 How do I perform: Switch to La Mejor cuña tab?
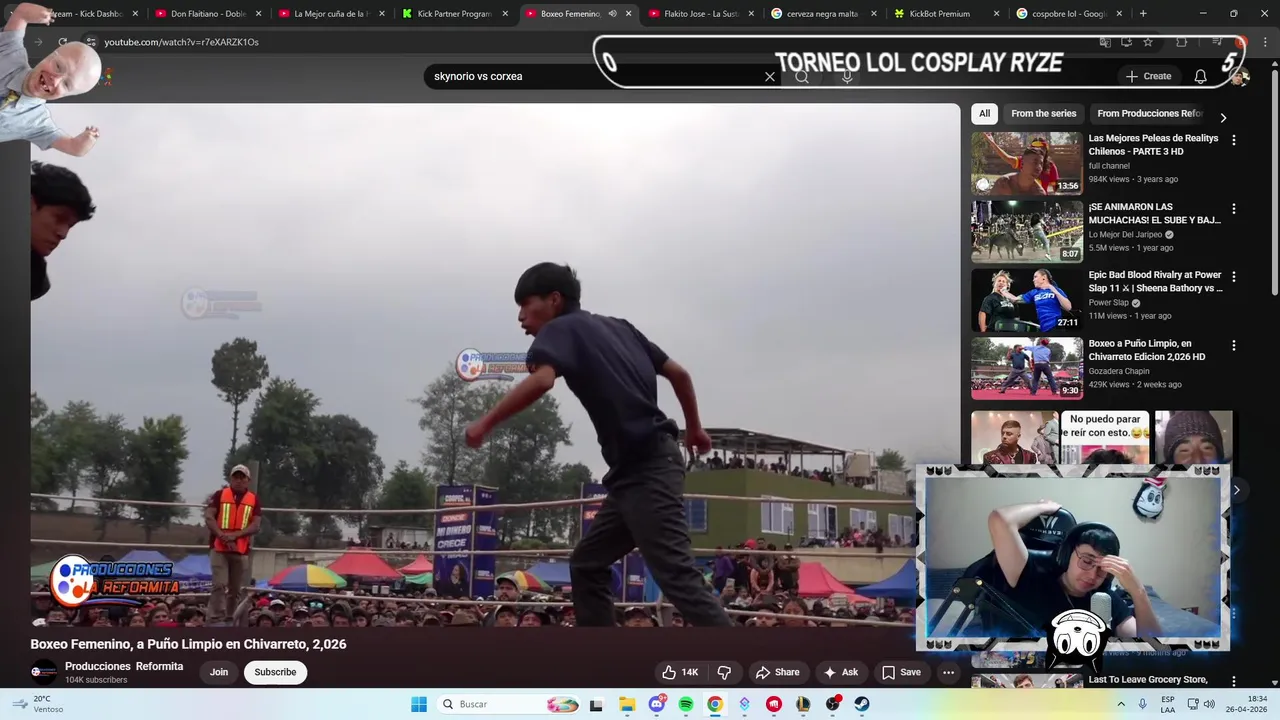(330, 14)
